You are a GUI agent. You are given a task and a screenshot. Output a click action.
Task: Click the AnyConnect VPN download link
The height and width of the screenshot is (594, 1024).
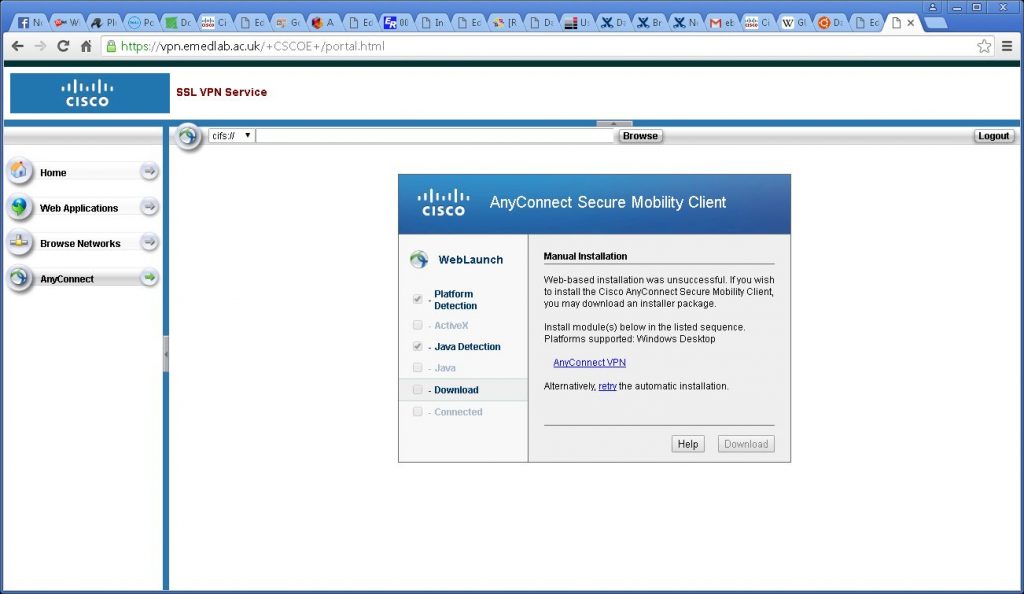(x=589, y=363)
